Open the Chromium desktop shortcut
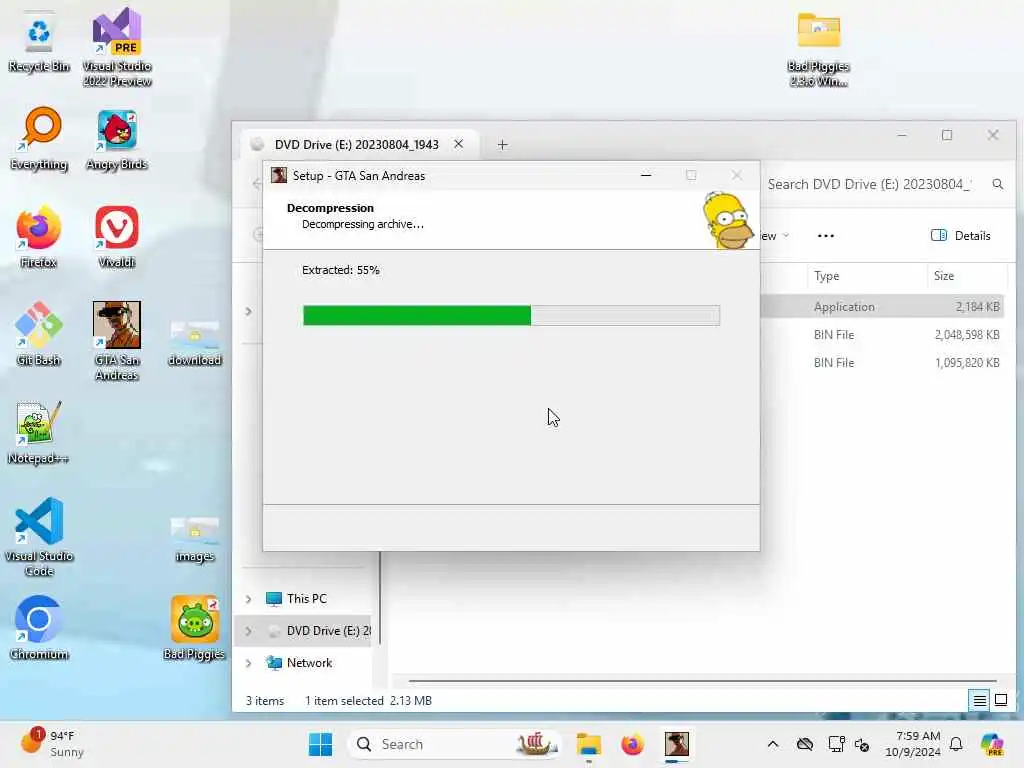 39,628
